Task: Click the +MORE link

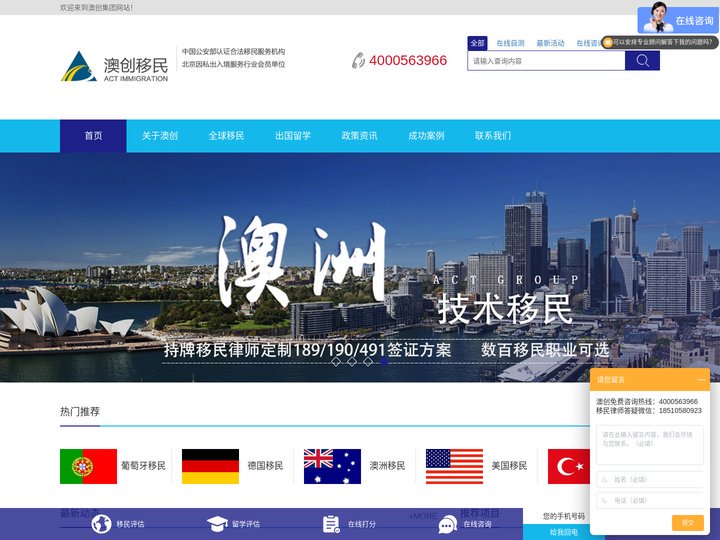Action: pyautogui.click(x=423, y=516)
